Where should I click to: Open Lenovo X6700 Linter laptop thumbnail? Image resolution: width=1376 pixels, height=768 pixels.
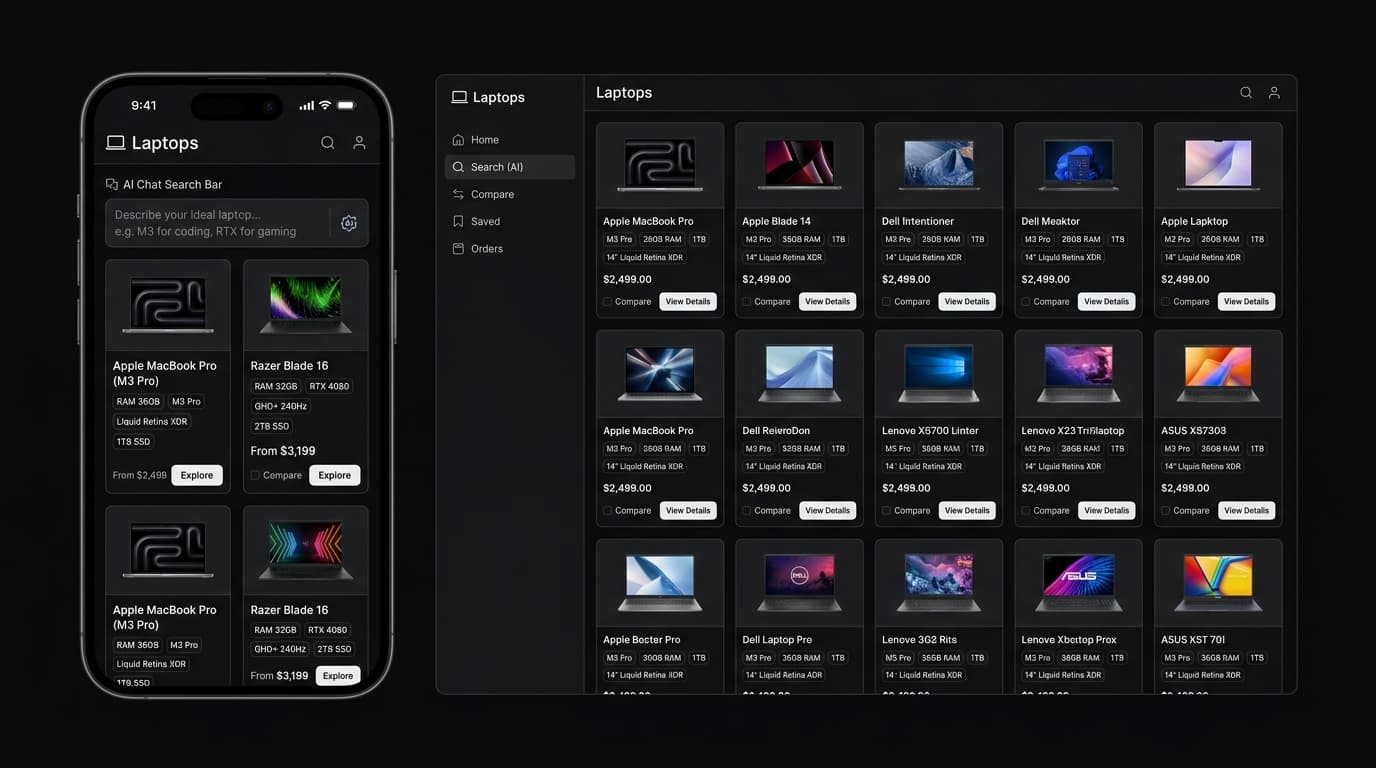tap(939, 374)
